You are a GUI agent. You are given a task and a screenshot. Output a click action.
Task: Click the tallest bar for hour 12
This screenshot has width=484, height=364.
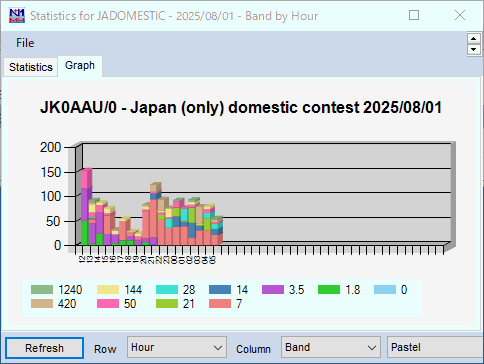pos(85,207)
